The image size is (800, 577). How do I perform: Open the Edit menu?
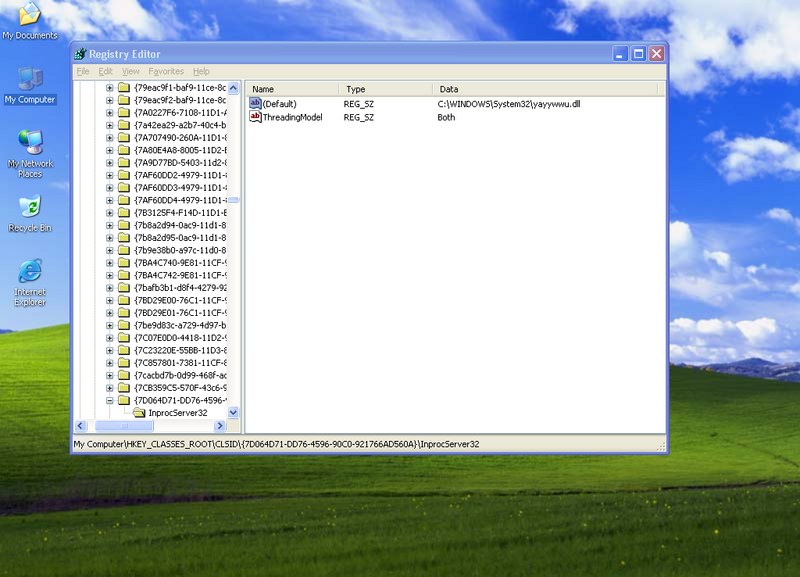point(106,71)
